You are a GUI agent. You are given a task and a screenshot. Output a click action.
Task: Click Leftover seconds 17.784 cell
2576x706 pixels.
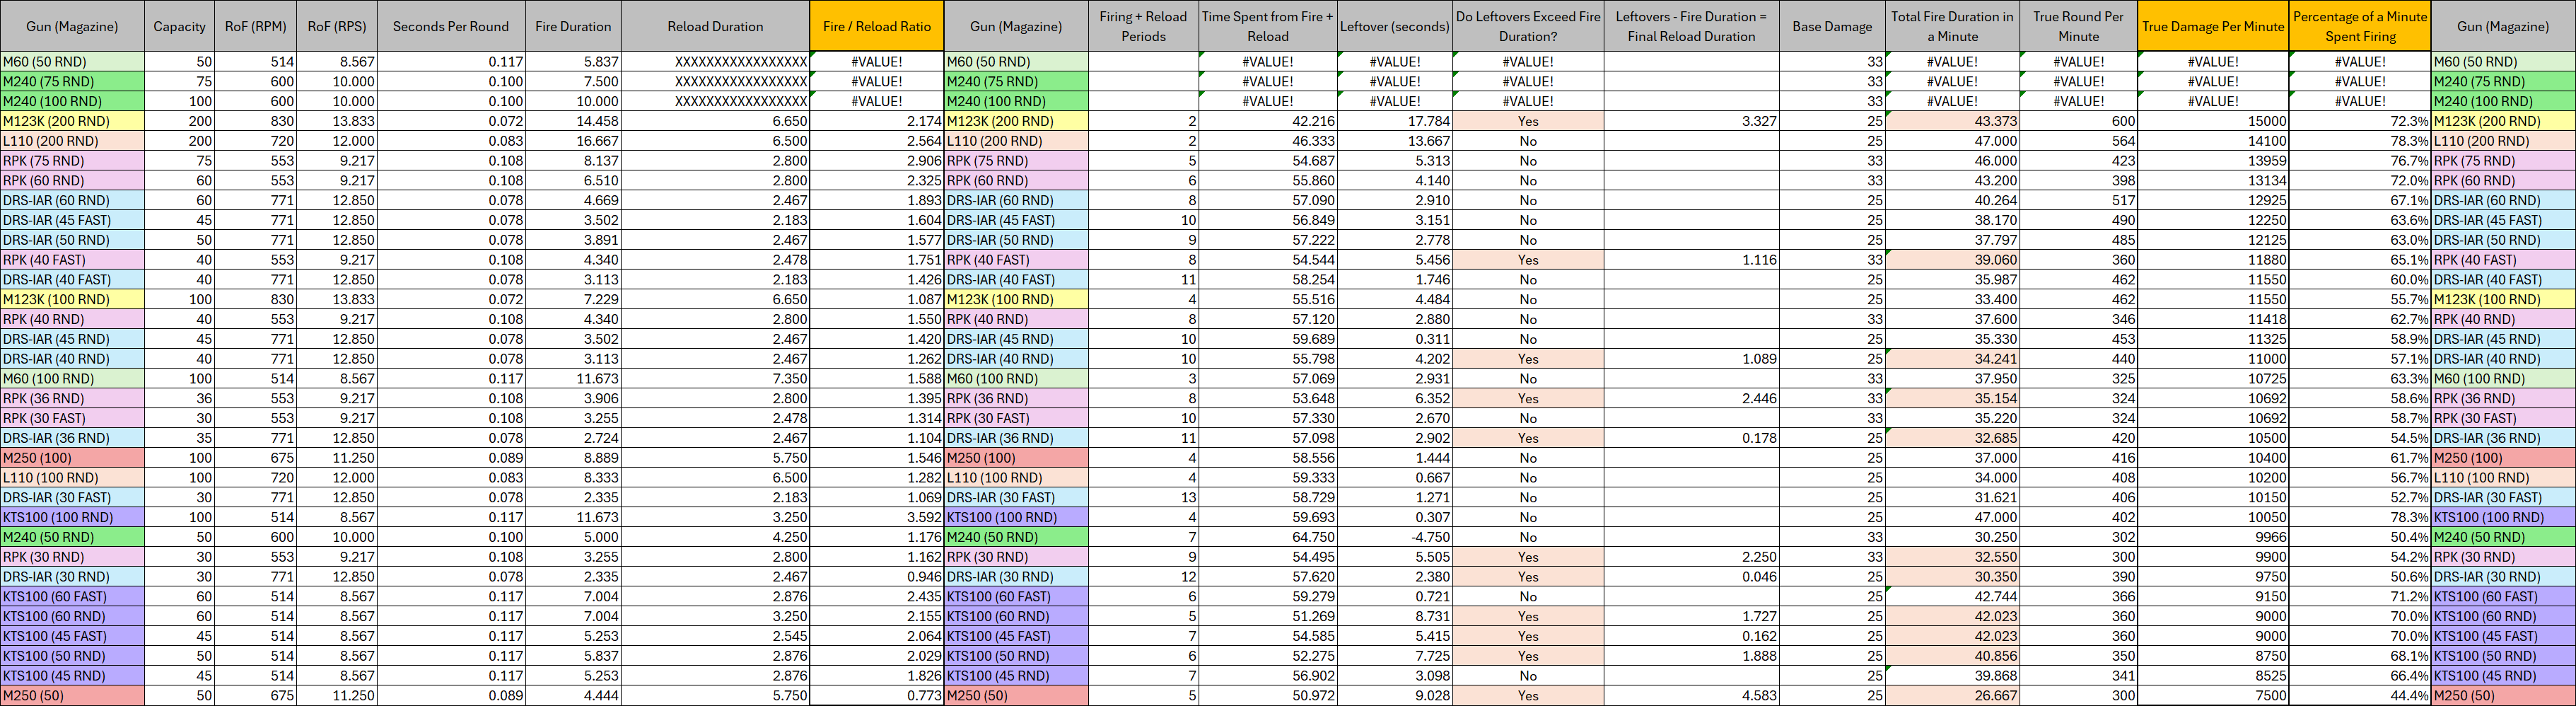1395,121
